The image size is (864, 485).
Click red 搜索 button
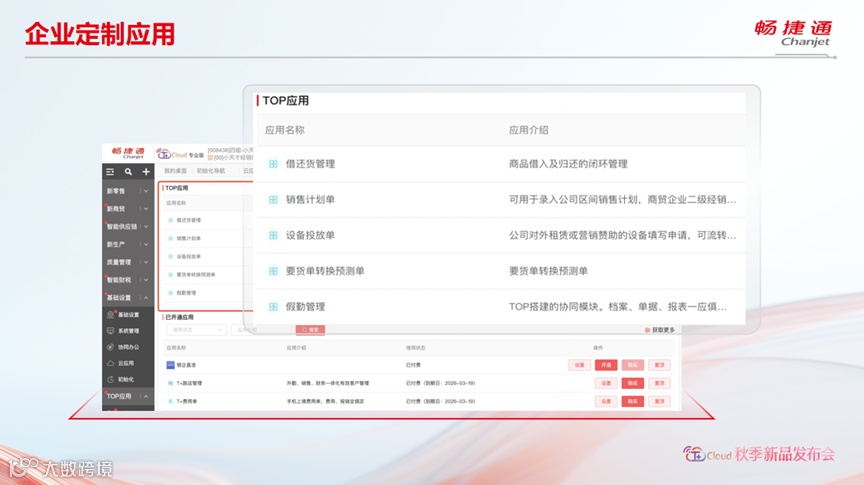click(x=310, y=330)
